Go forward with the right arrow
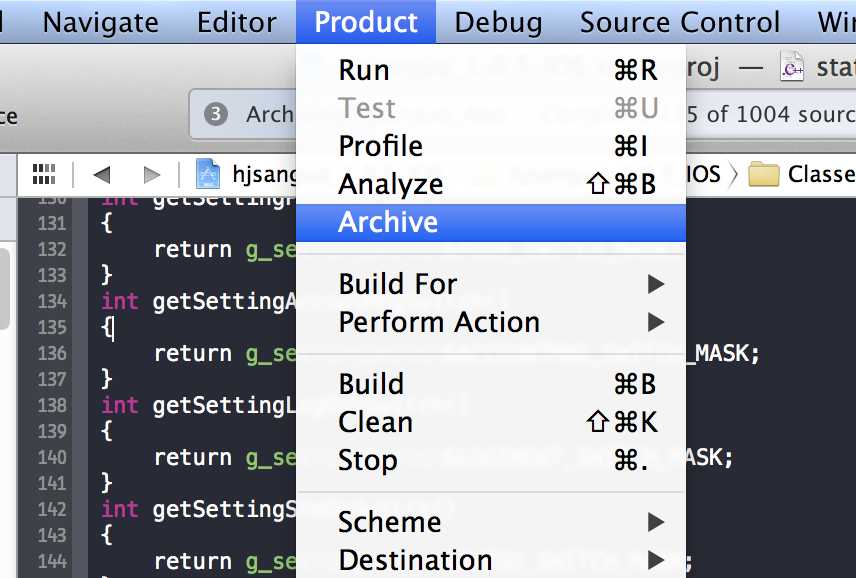Image resolution: width=856 pixels, height=578 pixels. (151, 175)
